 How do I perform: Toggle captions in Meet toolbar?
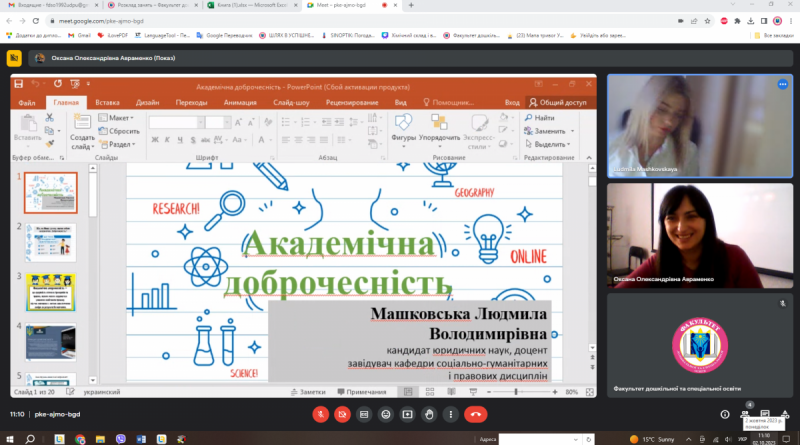364,414
